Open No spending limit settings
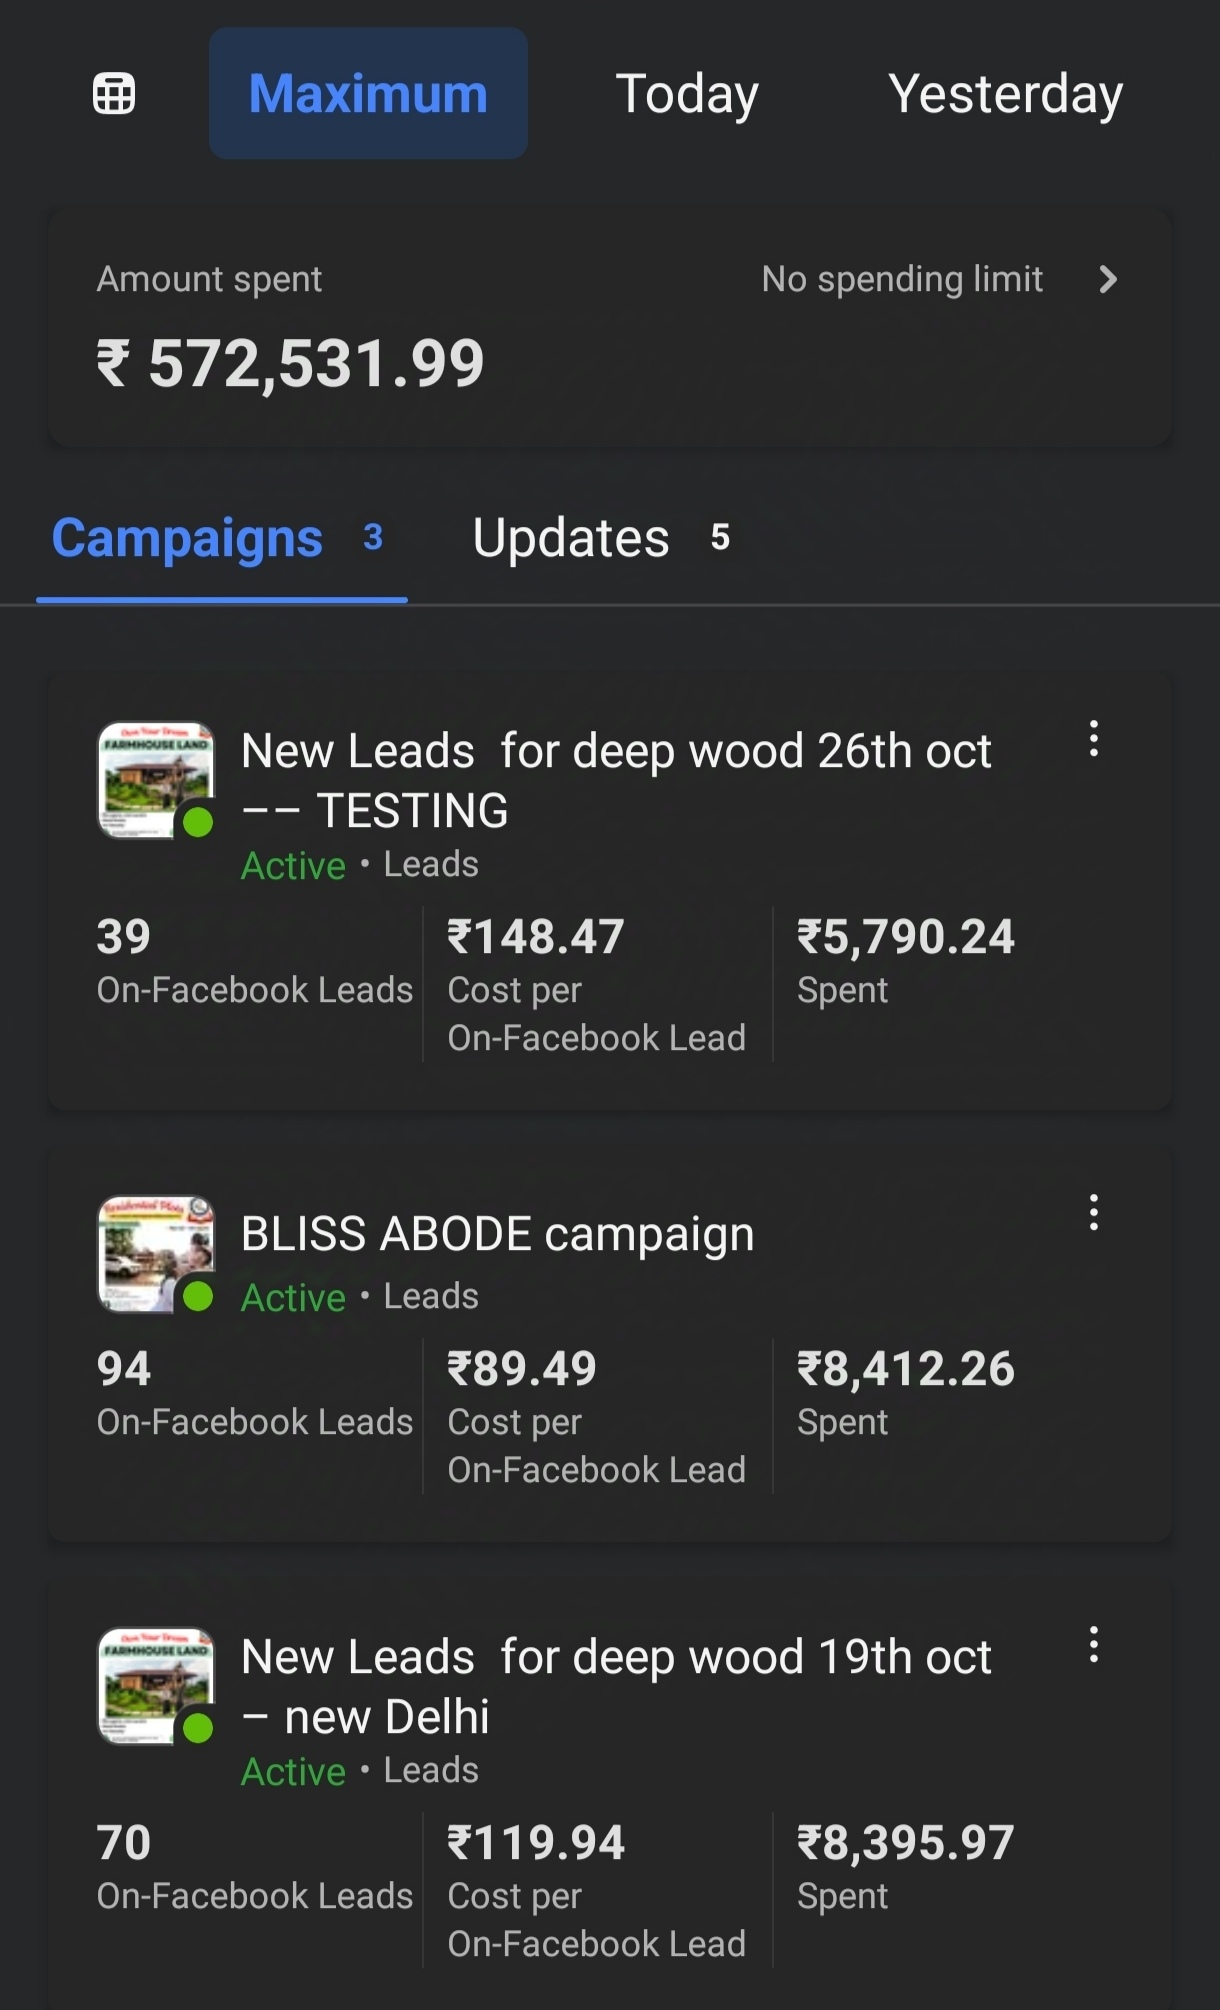 902,279
